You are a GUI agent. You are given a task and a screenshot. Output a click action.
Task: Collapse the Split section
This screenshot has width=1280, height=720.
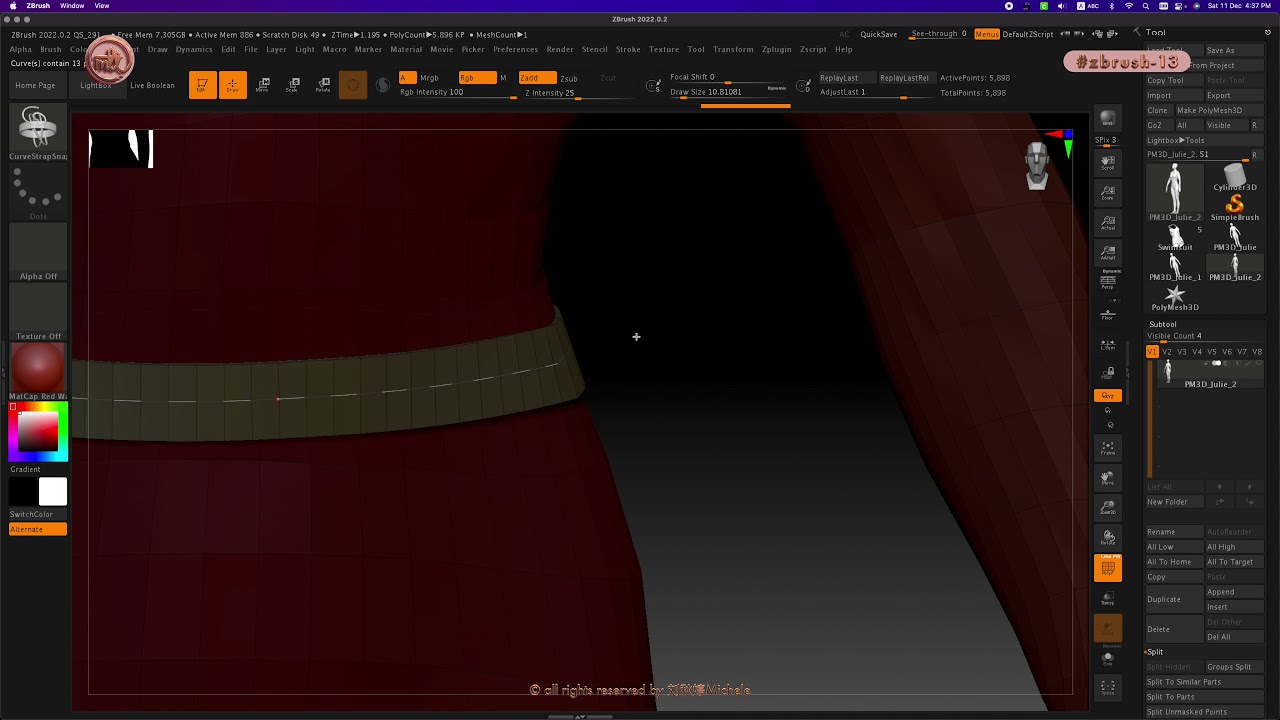coord(1155,652)
